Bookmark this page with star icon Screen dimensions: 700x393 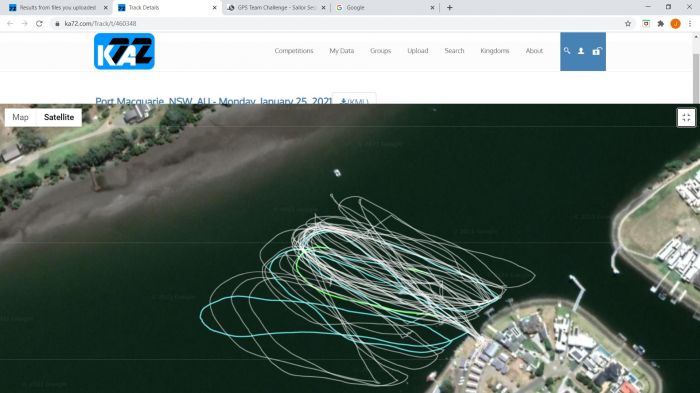click(x=628, y=24)
